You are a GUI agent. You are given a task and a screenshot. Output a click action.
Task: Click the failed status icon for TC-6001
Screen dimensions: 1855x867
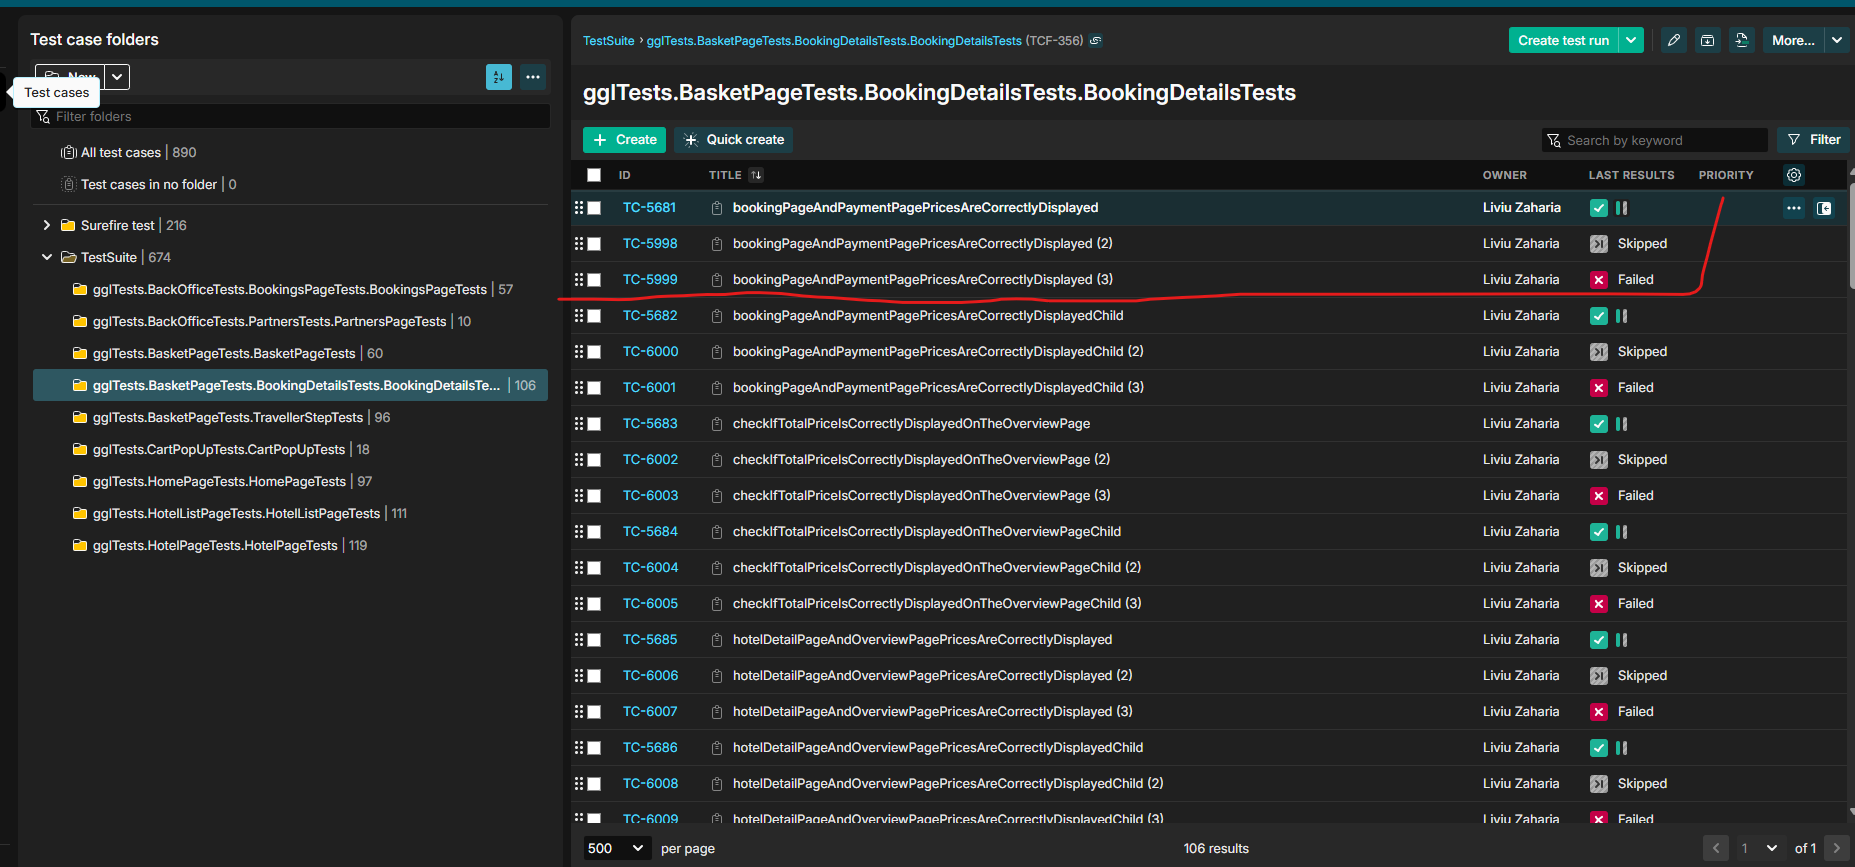[1599, 388]
